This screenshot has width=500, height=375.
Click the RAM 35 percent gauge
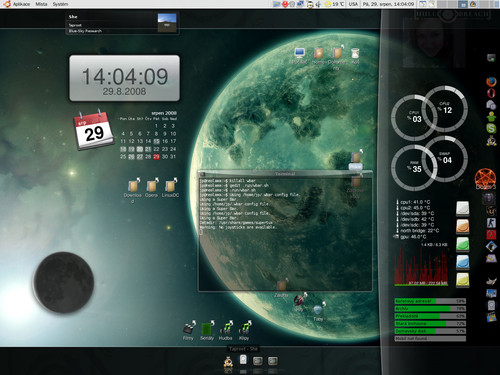[414, 167]
